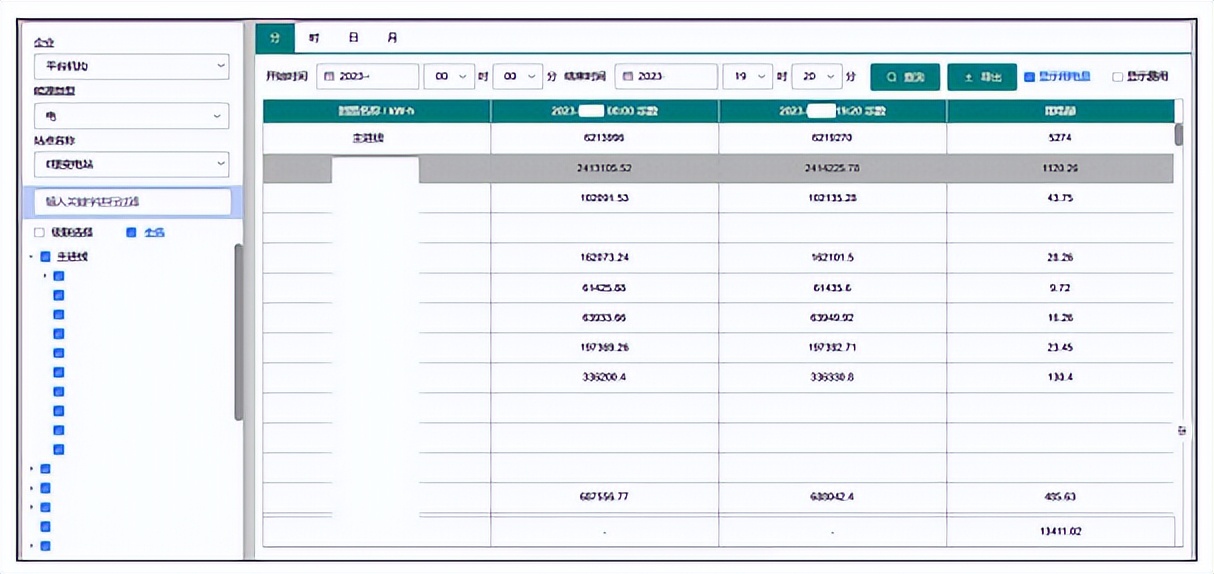Switch to the 时 tab

[314, 38]
